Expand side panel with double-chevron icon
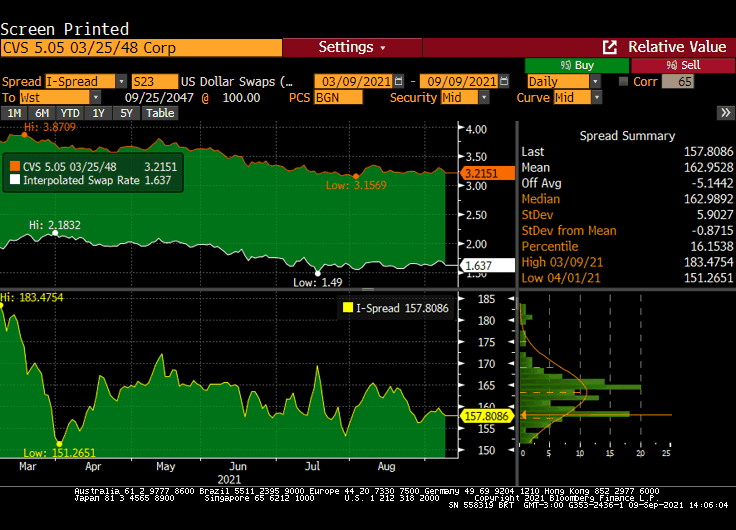The height and width of the screenshot is (530, 736). (x=726, y=113)
